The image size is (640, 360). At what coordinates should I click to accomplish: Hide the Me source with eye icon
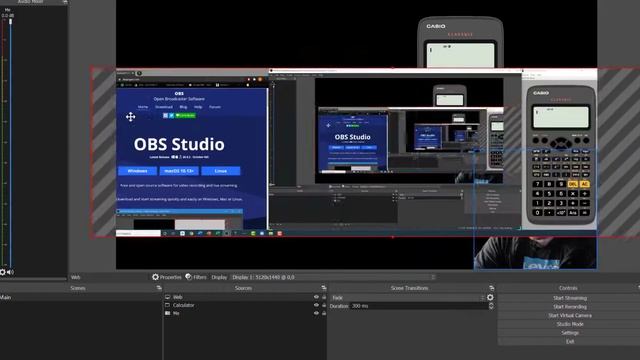click(x=316, y=313)
